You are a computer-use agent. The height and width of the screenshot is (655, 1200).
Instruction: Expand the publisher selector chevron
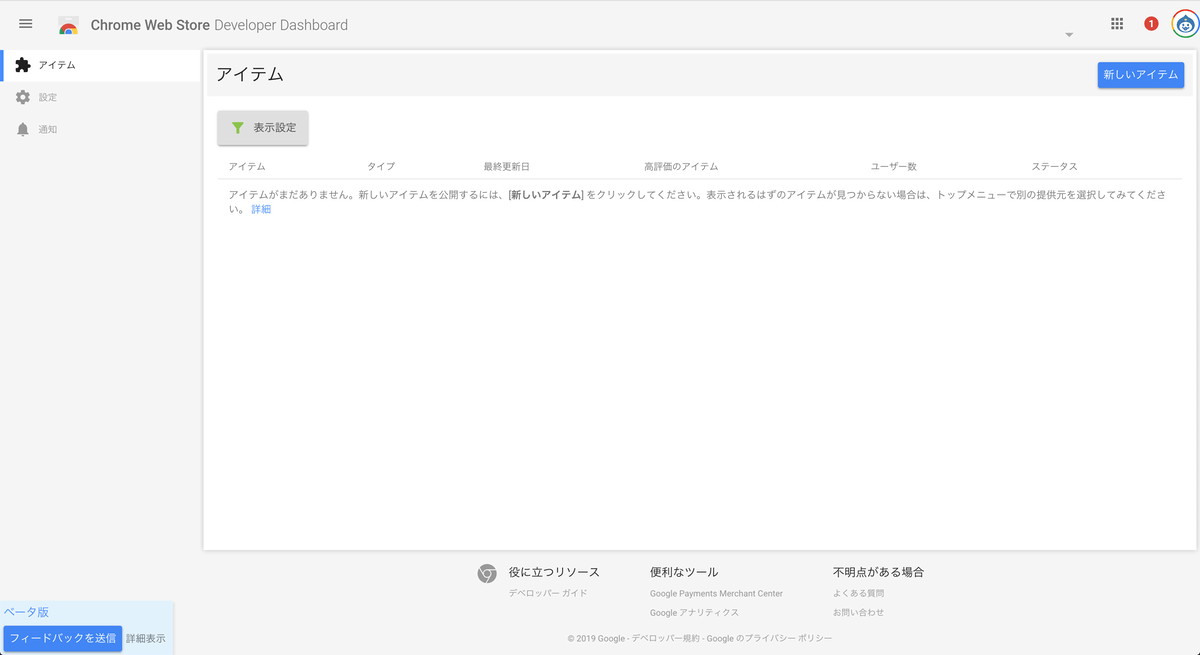pos(1069,33)
